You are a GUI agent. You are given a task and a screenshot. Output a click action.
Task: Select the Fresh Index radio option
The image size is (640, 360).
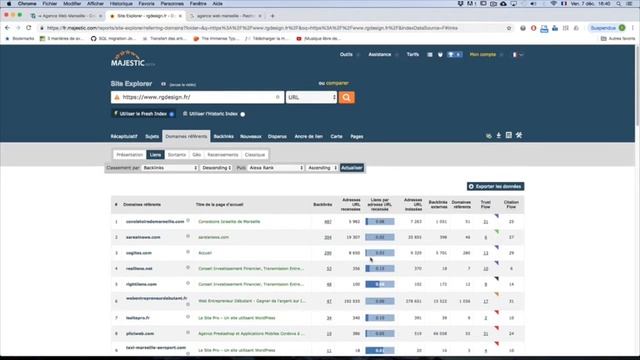[172, 114]
